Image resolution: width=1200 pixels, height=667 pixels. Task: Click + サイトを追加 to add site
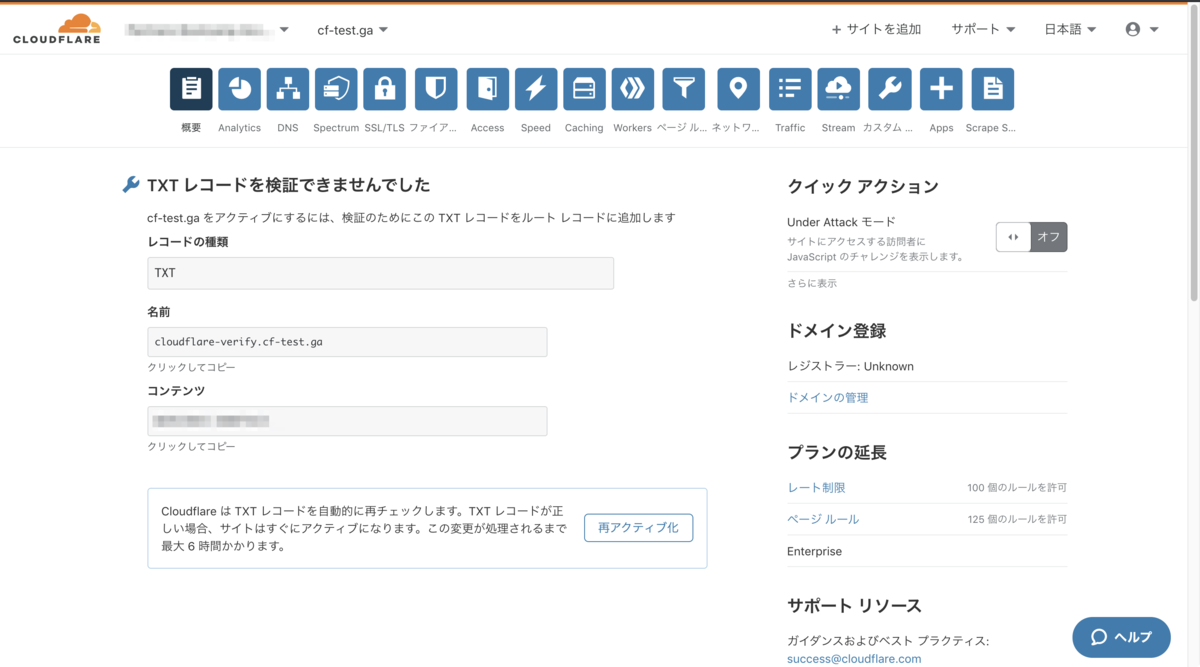pos(876,30)
